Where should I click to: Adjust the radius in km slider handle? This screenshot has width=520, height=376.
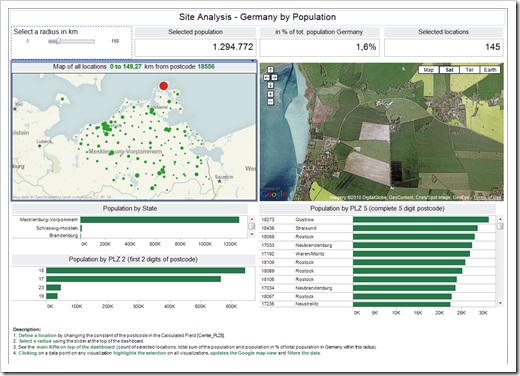tap(58, 41)
